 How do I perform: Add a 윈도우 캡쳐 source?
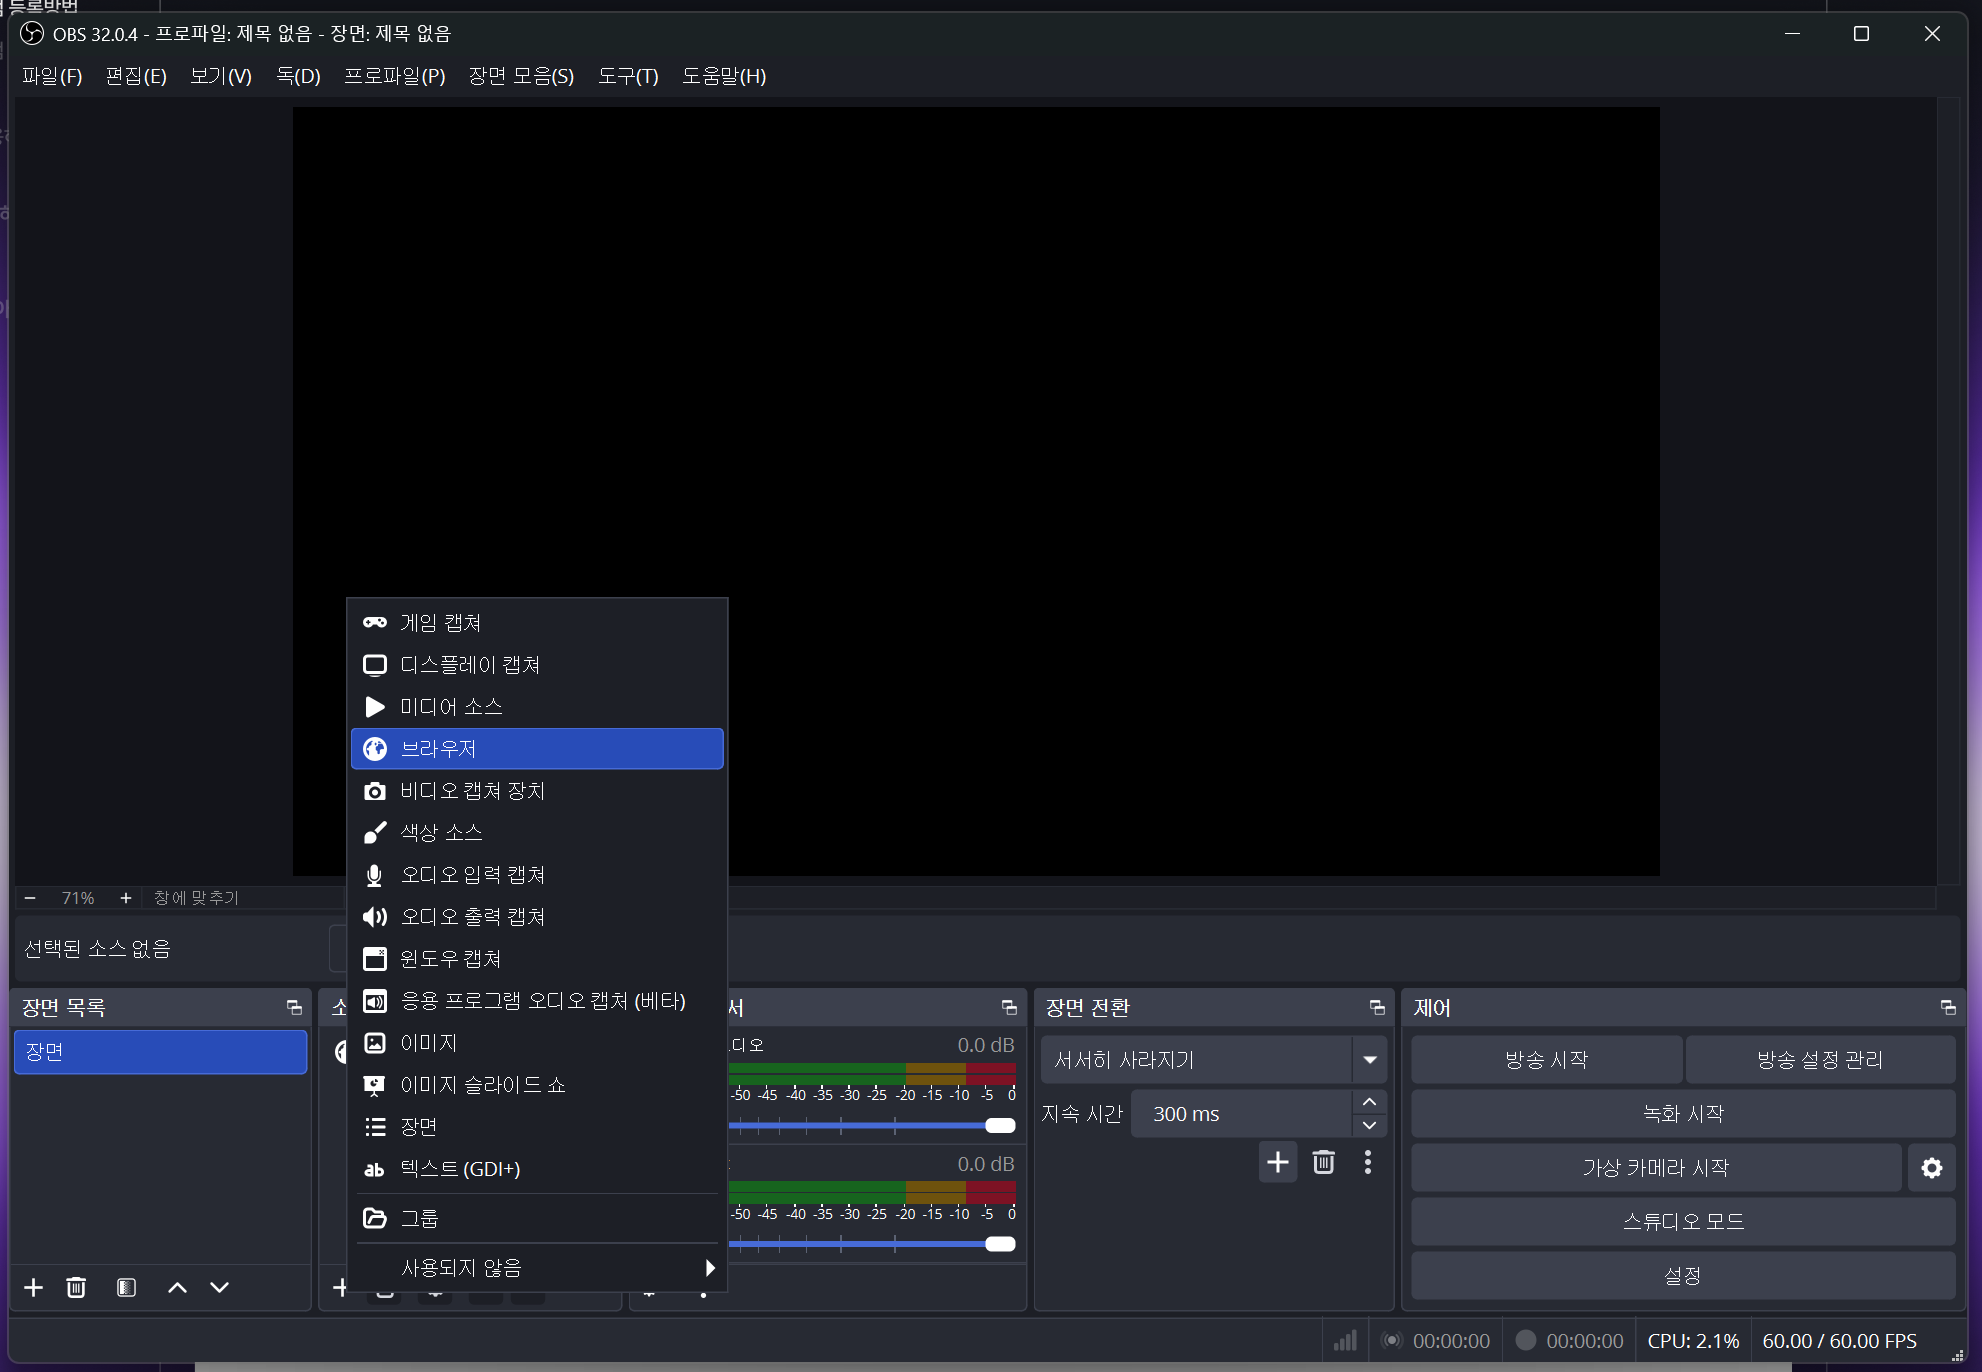pyautogui.click(x=537, y=959)
